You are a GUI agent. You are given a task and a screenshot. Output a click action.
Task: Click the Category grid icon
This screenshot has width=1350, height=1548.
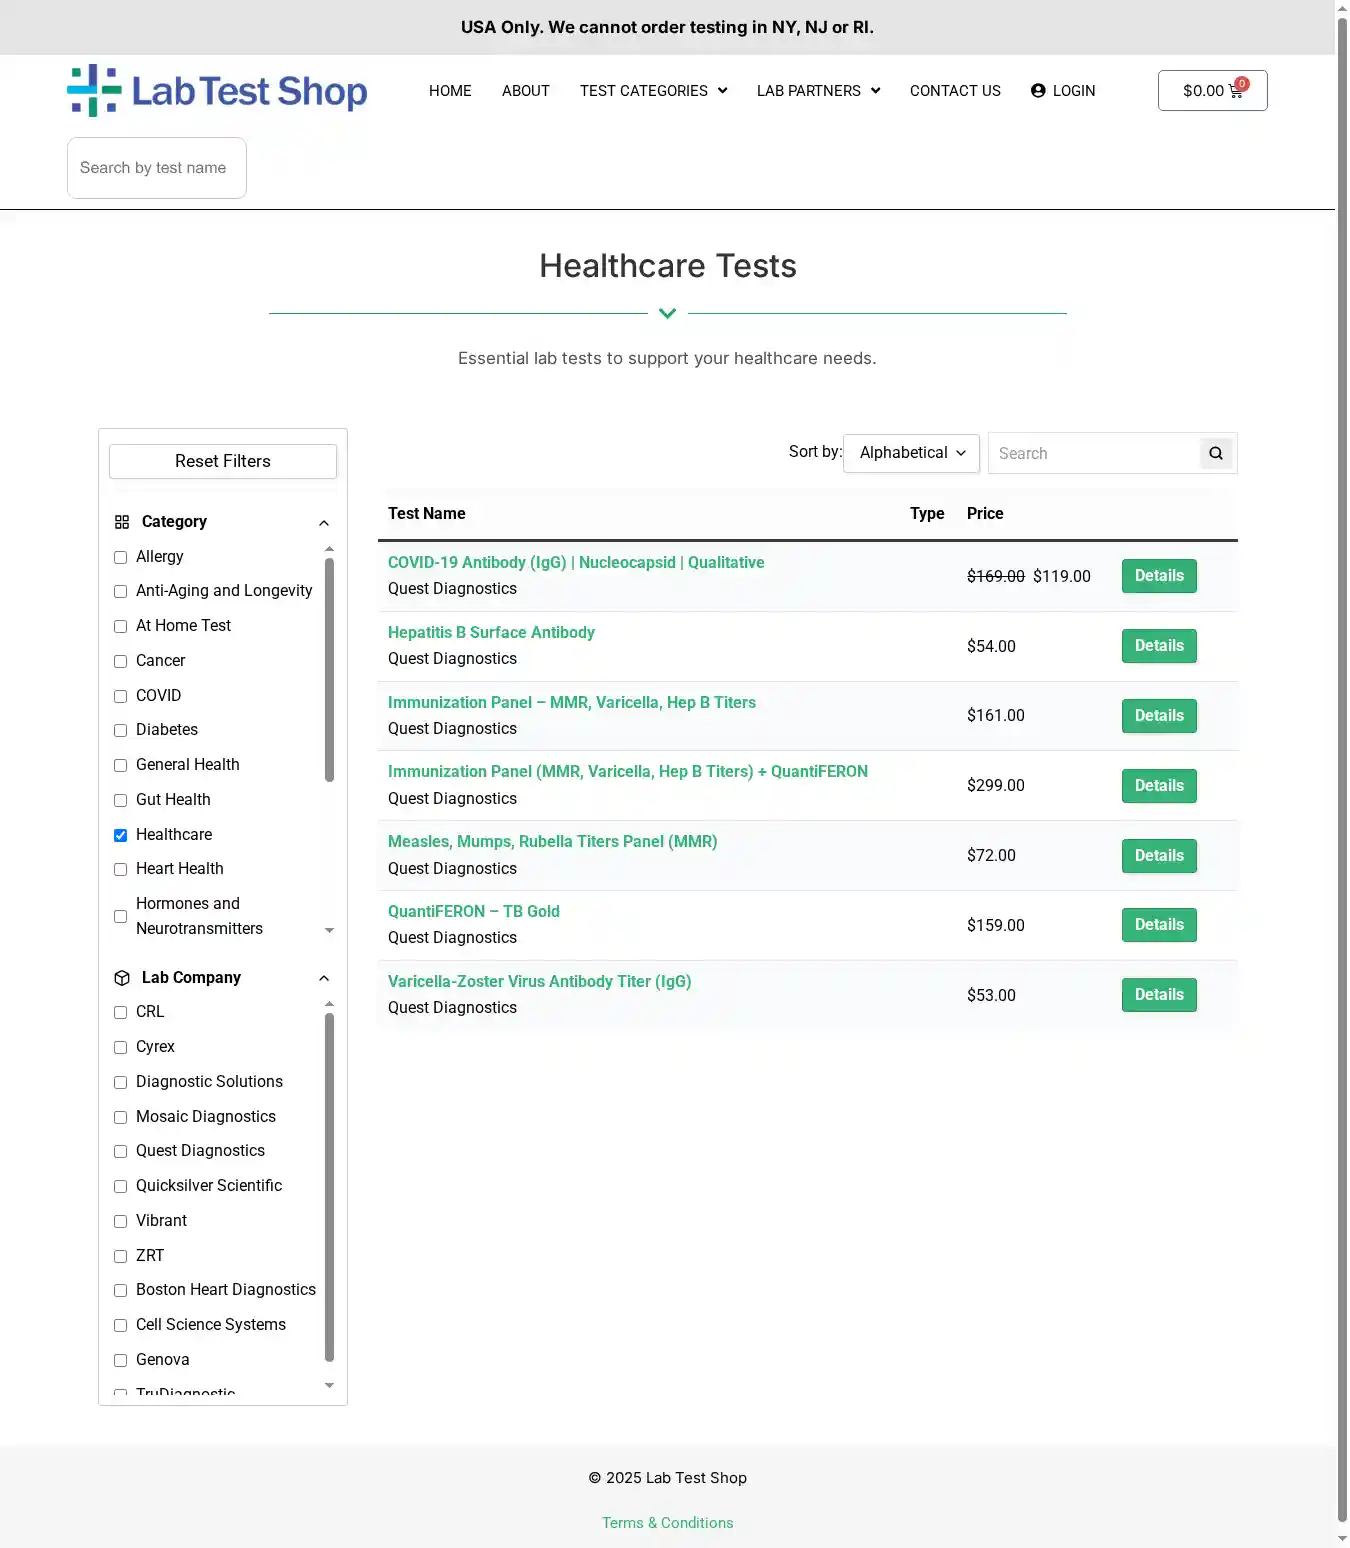click(122, 522)
